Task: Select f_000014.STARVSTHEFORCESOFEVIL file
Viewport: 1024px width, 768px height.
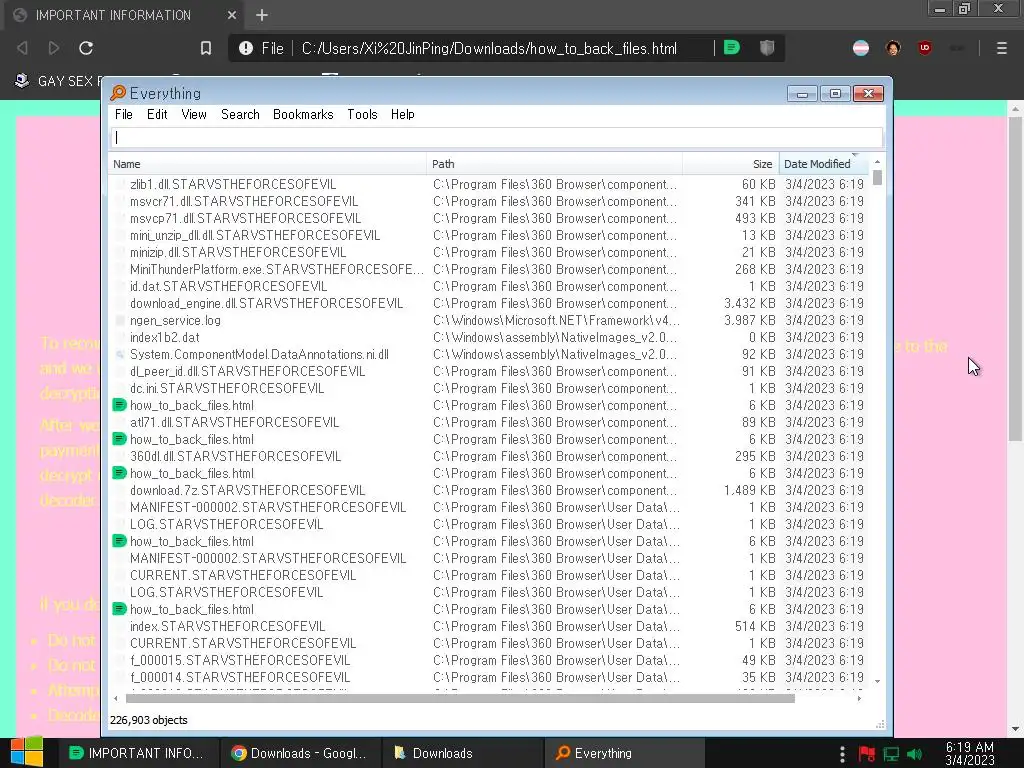Action: [240, 677]
